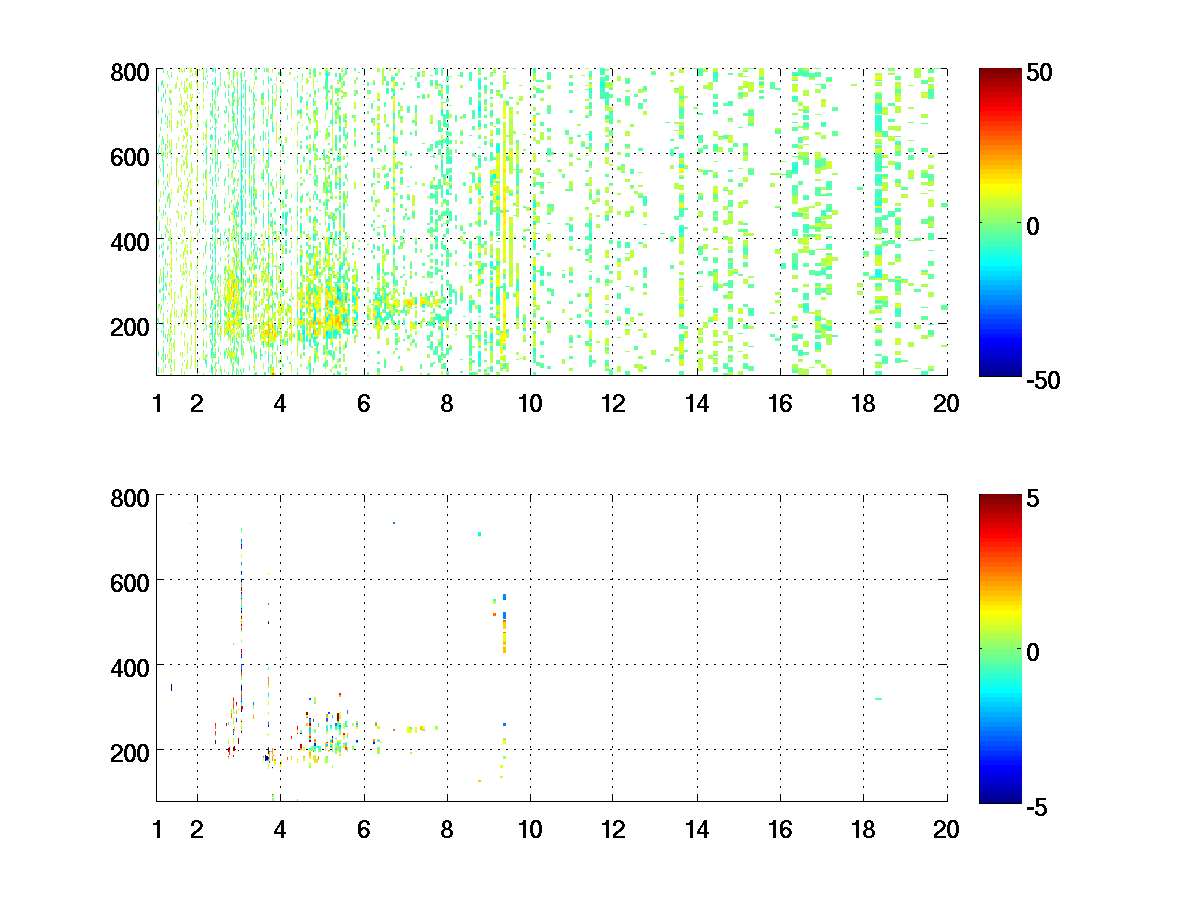The height and width of the screenshot is (900, 1200).
Task: Click the '-50' label on the upper colorbar
Action: pyautogui.click(x=1045, y=380)
